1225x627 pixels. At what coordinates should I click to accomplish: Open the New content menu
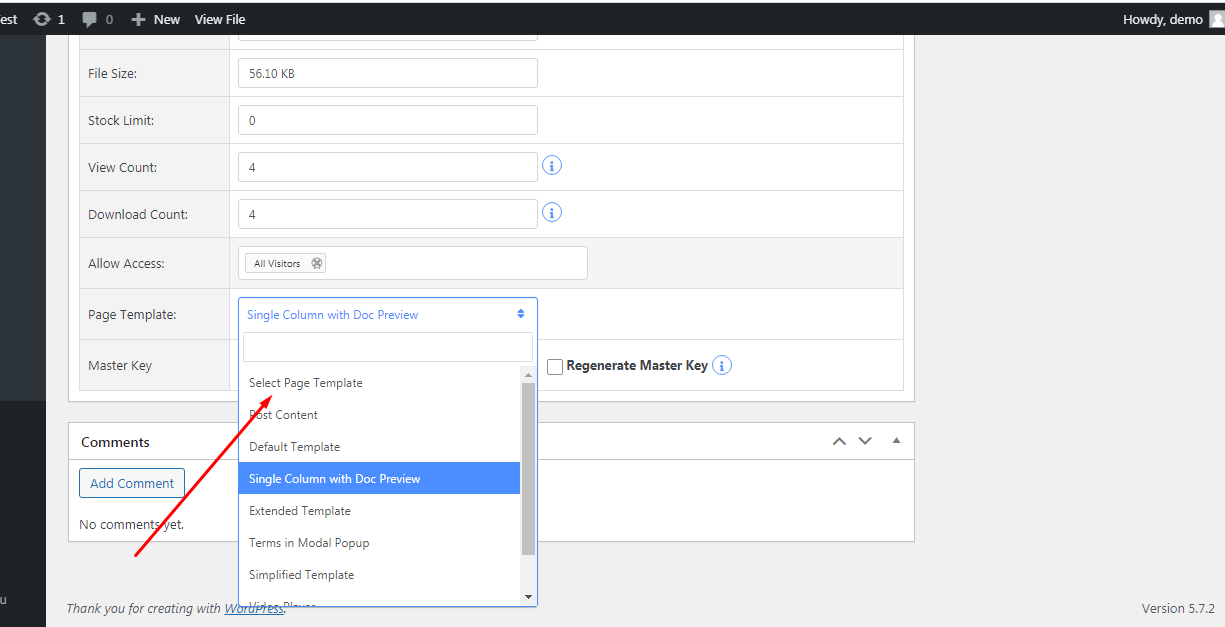[156, 19]
